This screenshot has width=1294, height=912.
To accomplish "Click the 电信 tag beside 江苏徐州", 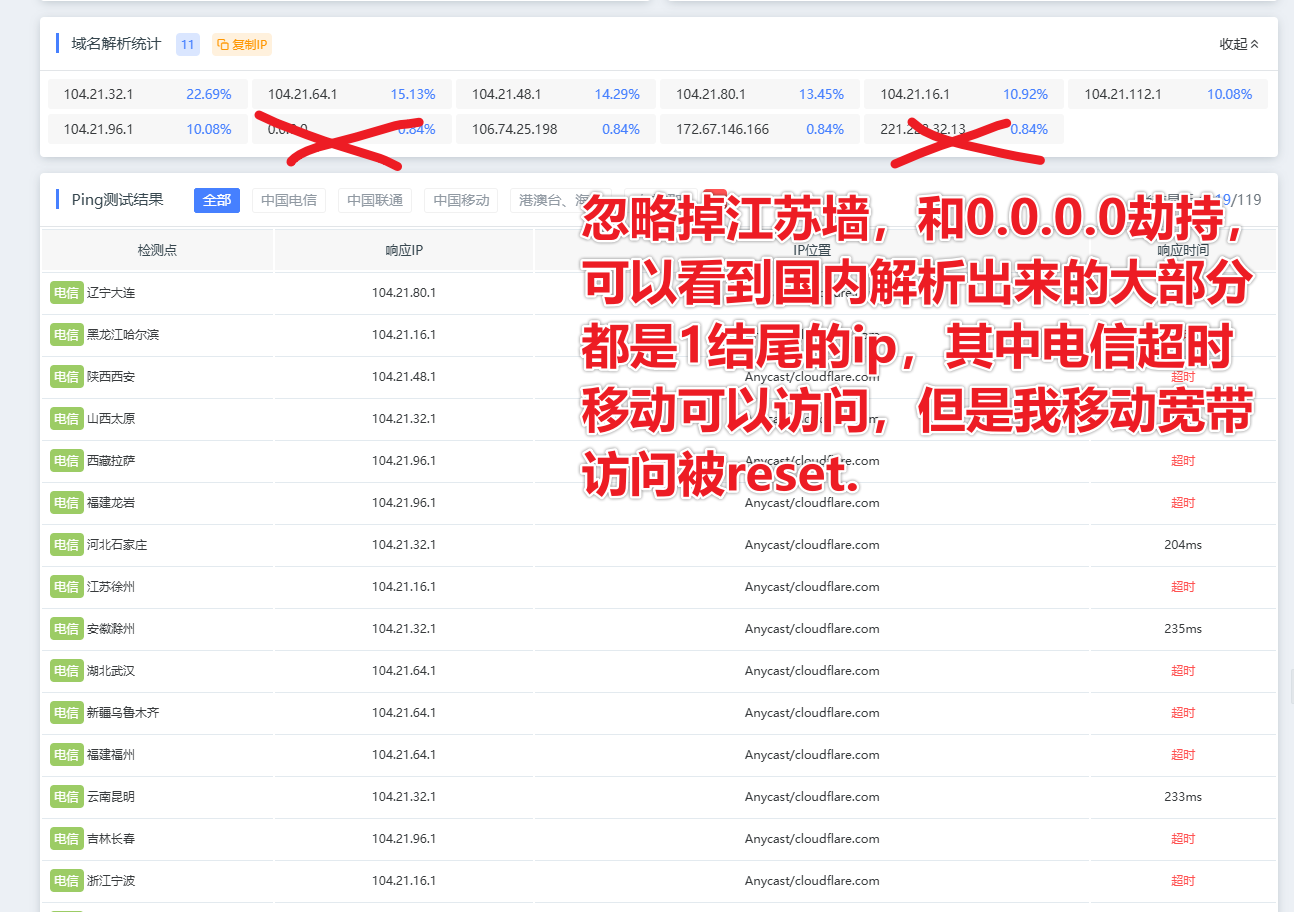I will coord(66,587).
